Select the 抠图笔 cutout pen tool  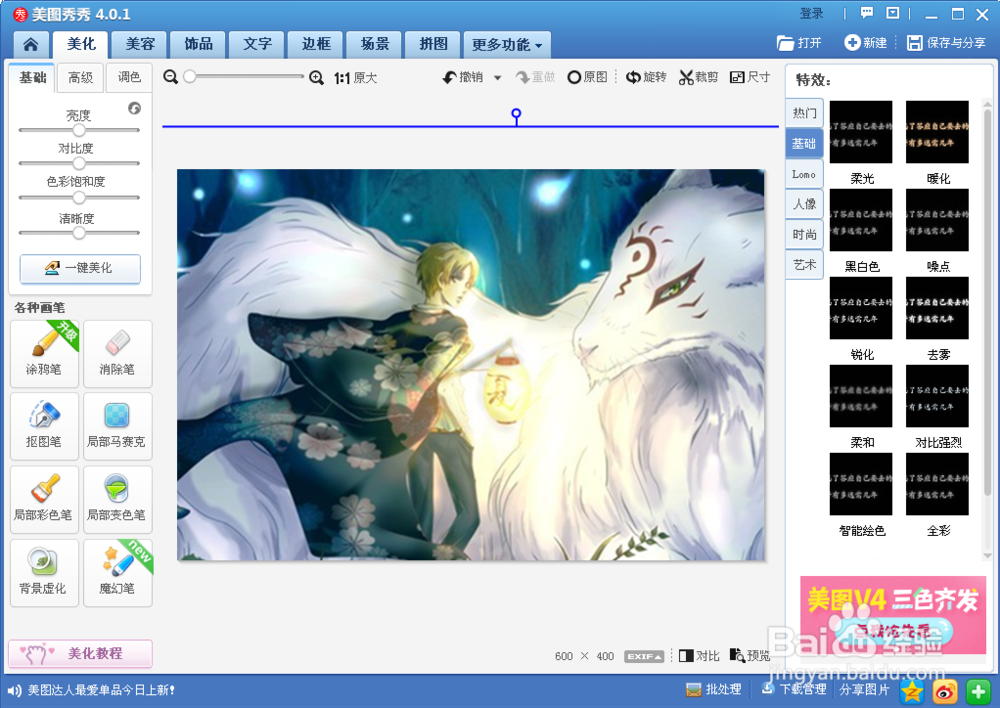(44, 426)
